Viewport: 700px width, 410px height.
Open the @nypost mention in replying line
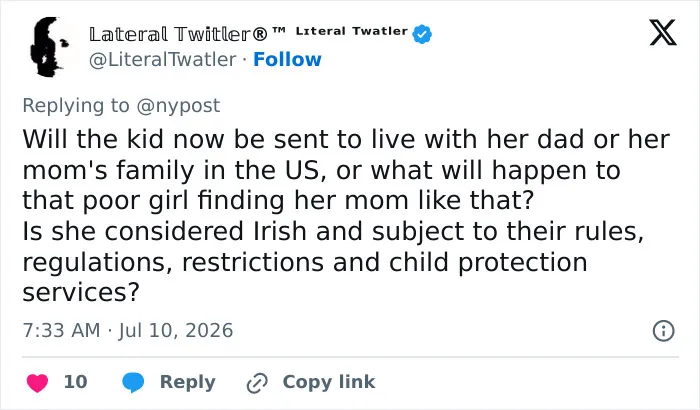pyautogui.click(x=178, y=106)
